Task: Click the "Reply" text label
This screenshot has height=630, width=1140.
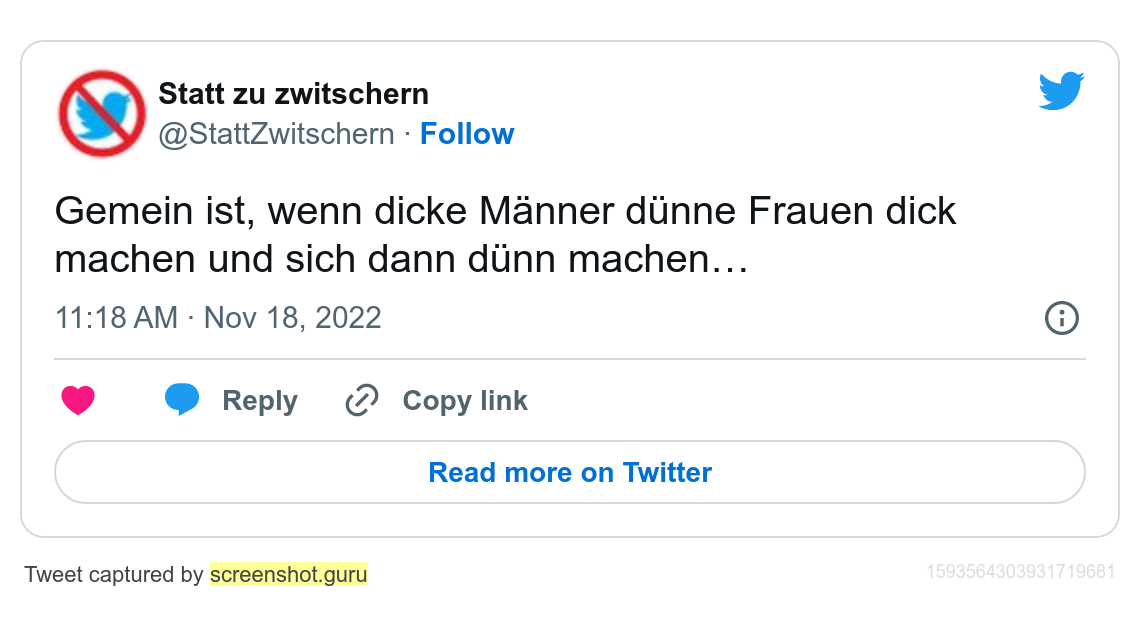Action: pos(260,401)
